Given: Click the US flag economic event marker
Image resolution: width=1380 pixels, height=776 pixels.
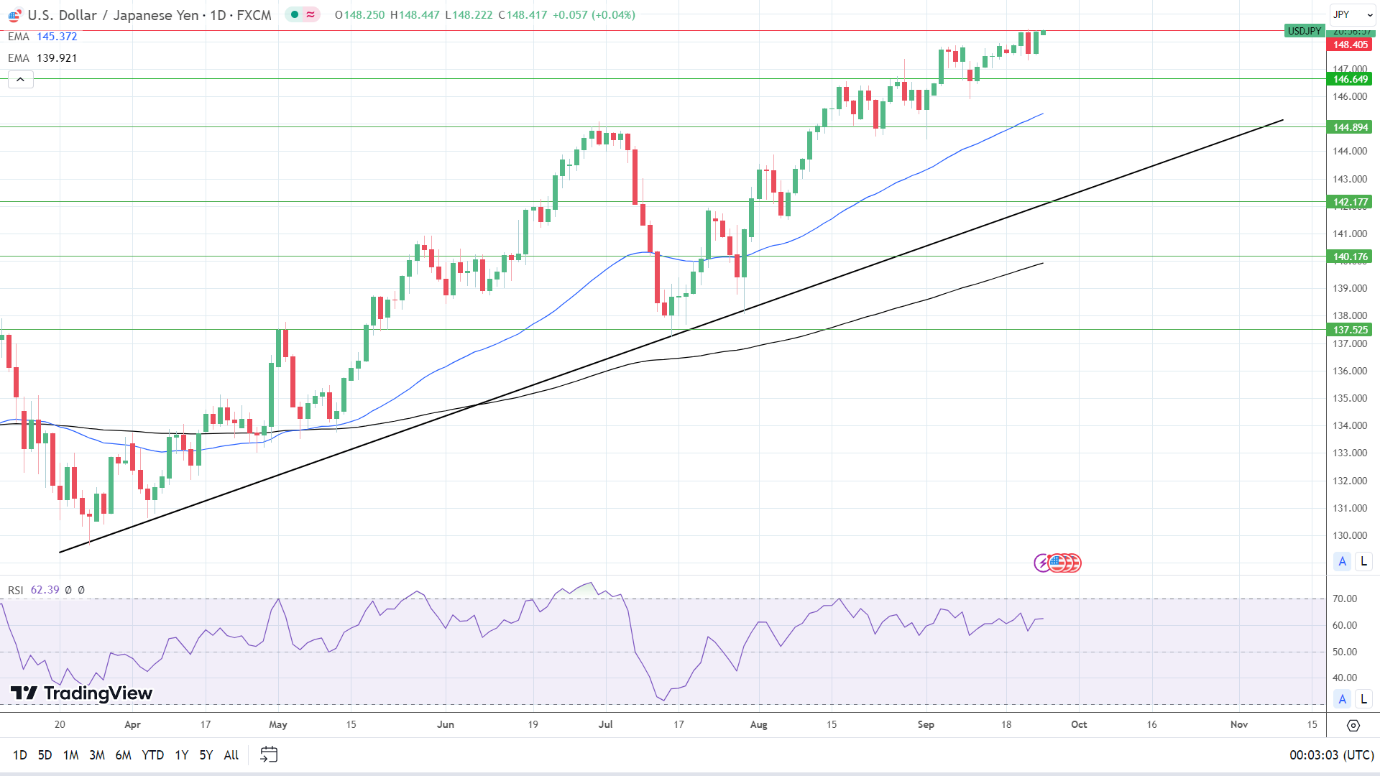Looking at the screenshot, I should click(x=1057, y=563).
